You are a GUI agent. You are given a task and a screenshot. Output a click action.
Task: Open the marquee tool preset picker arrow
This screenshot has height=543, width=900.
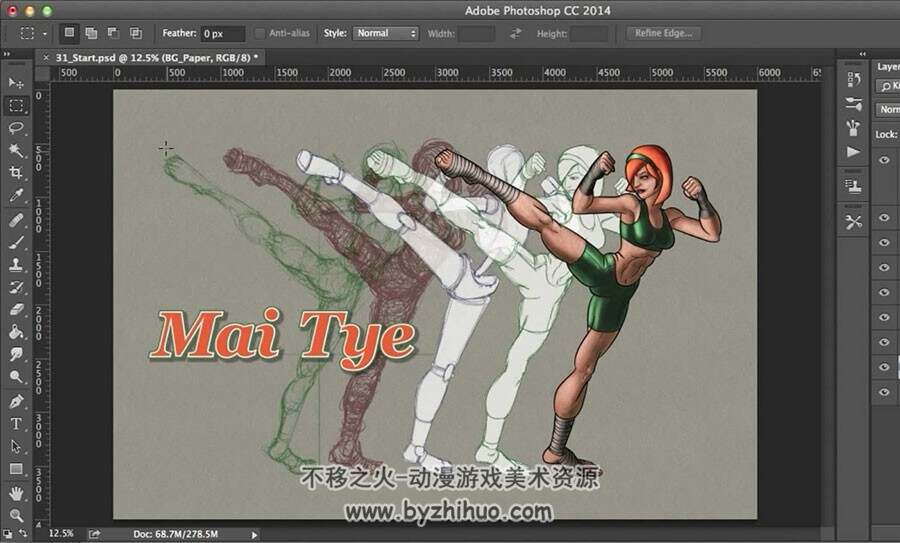coord(45,34)
